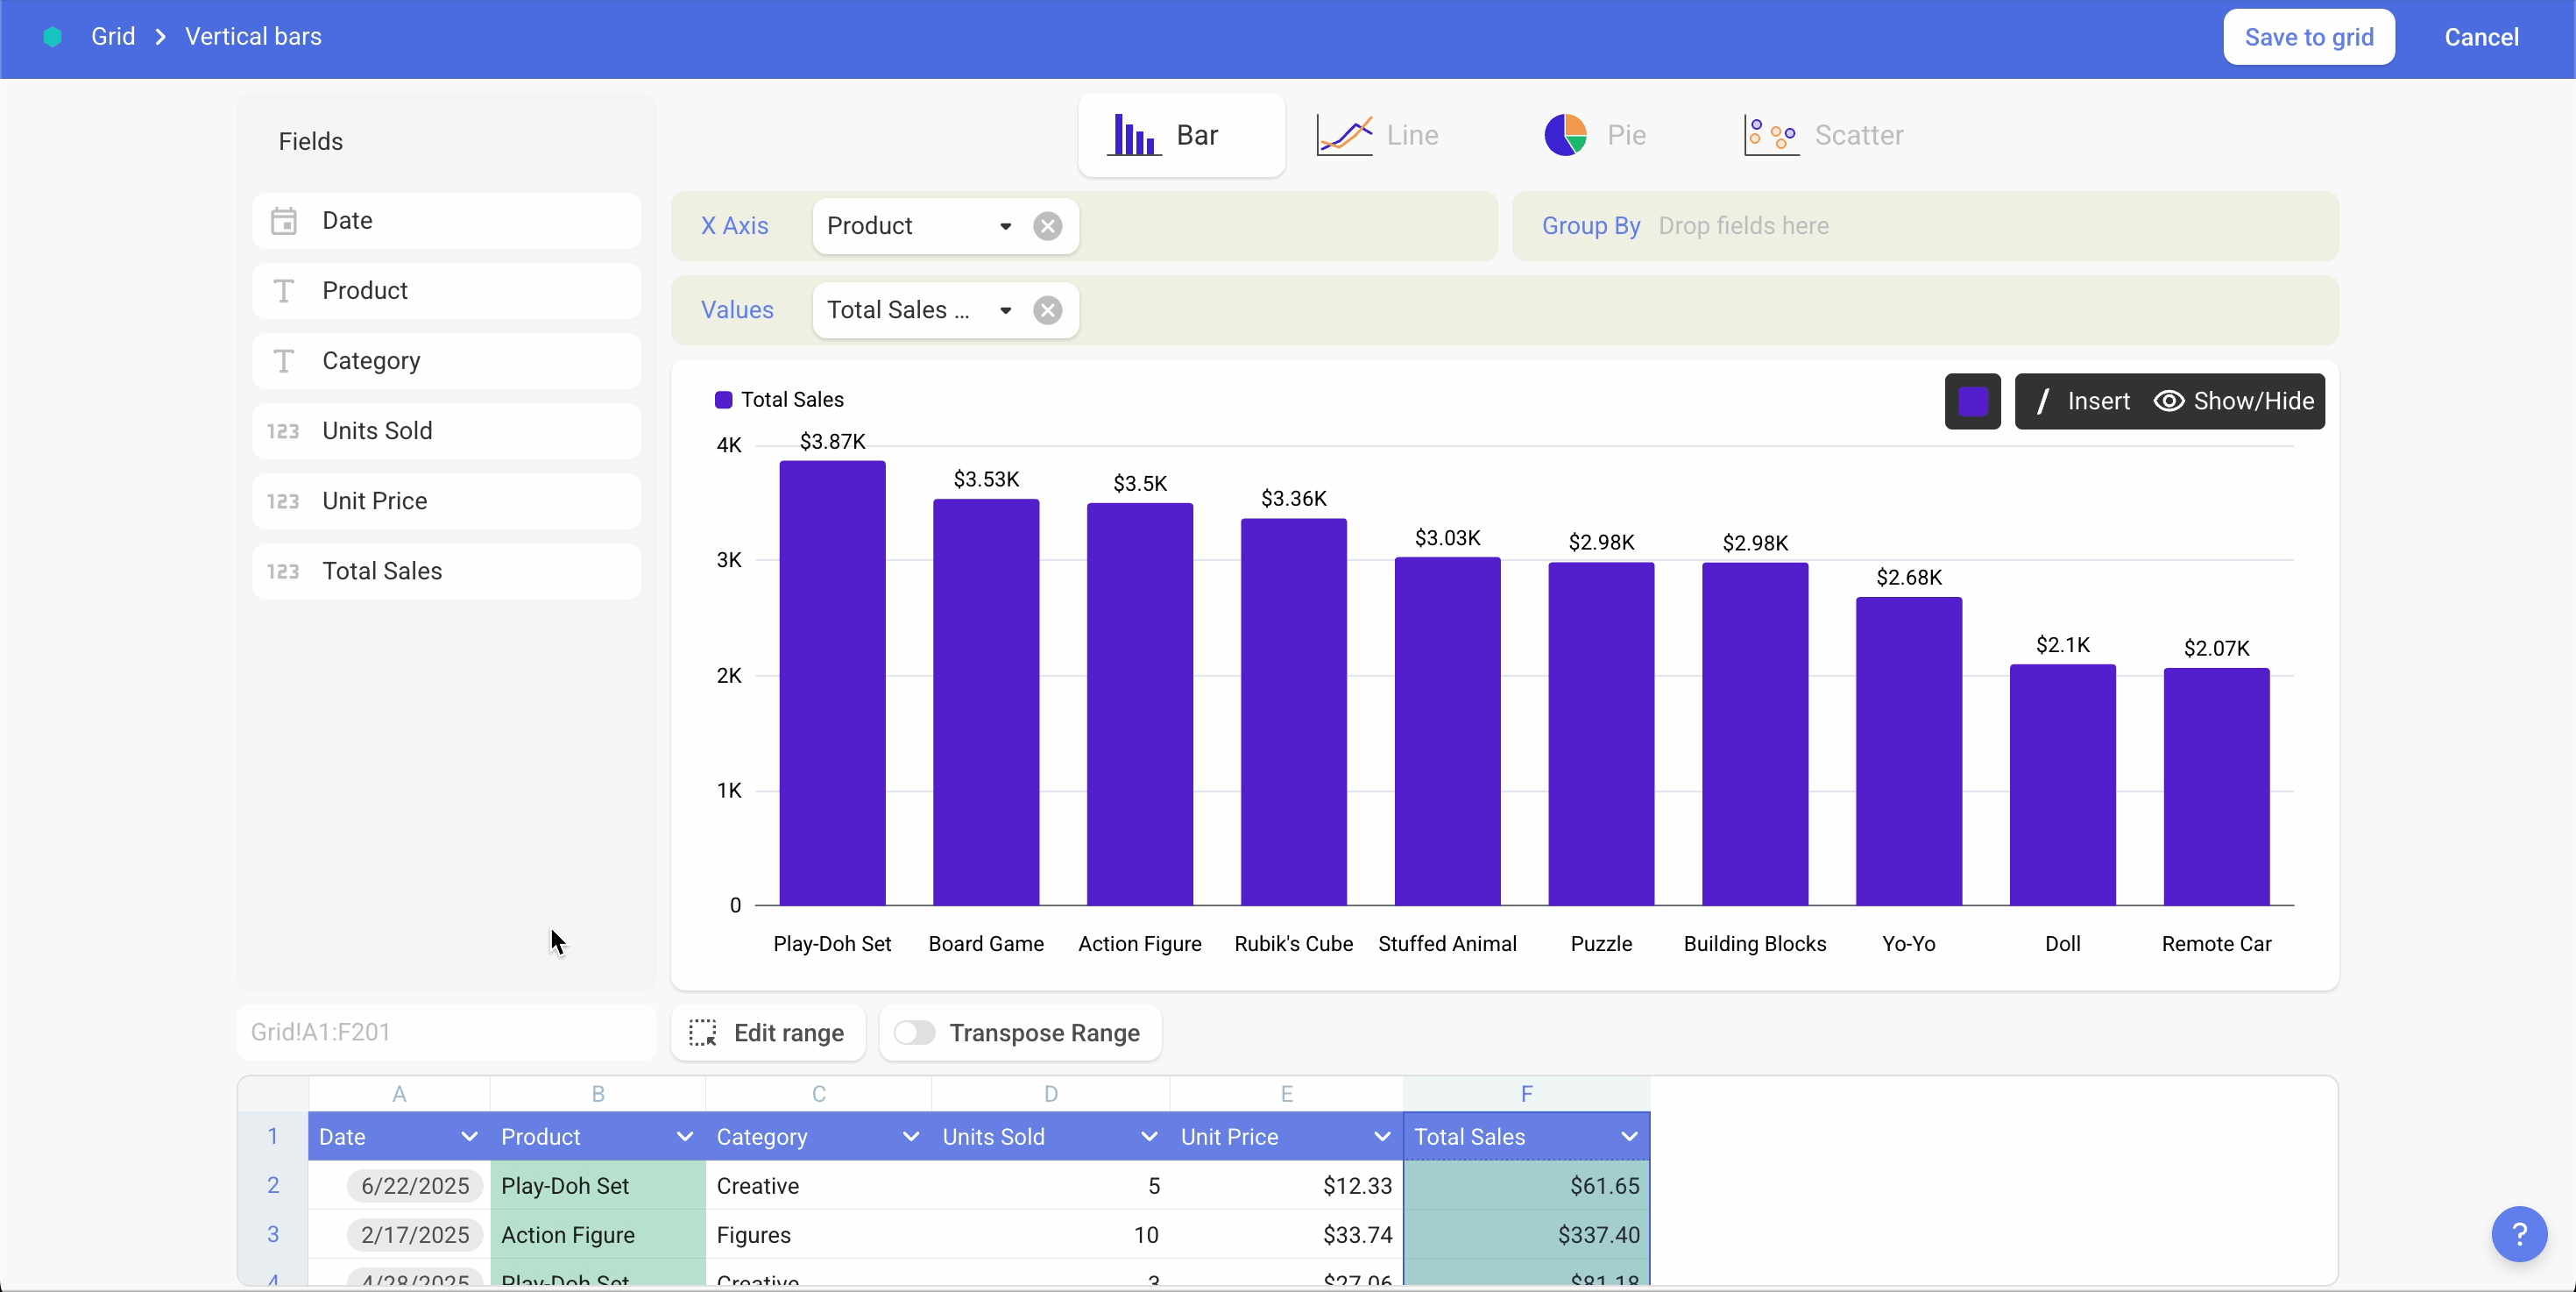The image size is (2576, 1292).
Task: Enable the Transpose Range toggle
Action: point(914,1035)
